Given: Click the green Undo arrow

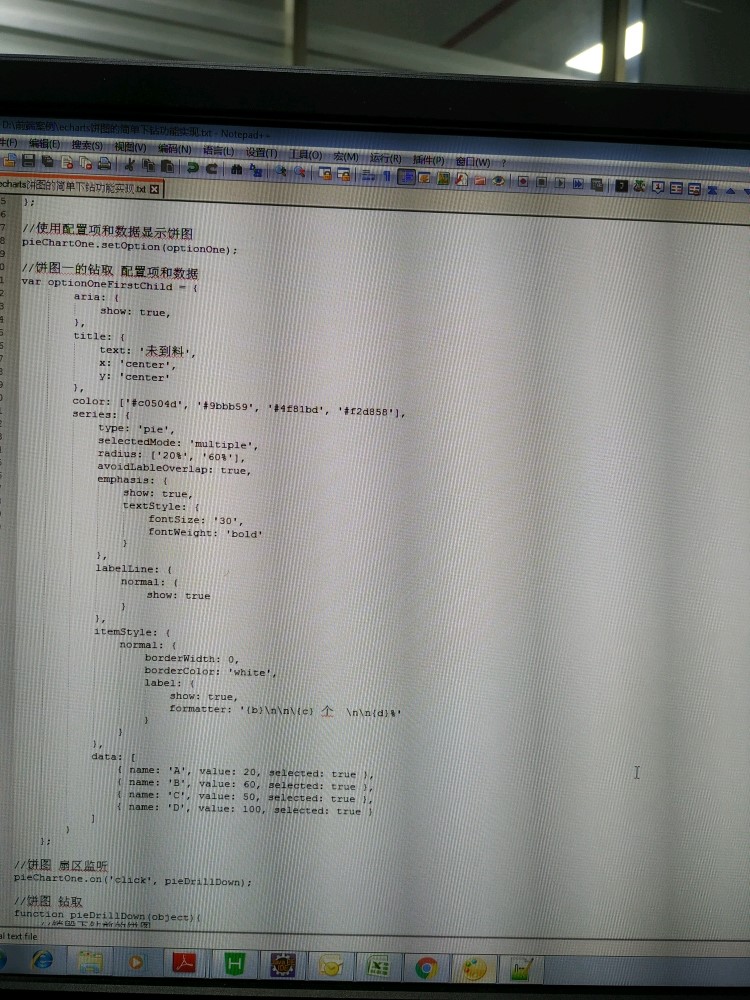Looking at the screenshot, I should tap(192, 168).
